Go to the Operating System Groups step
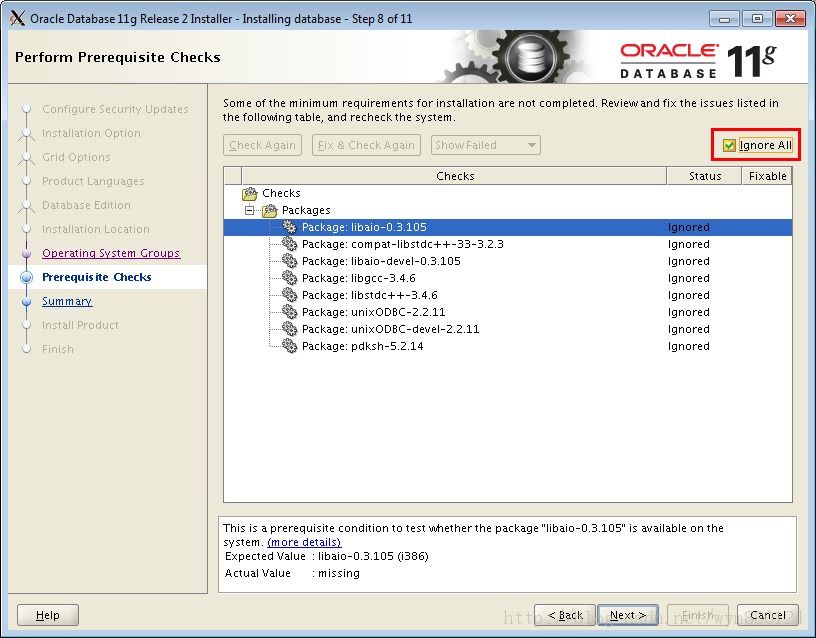This screenshot has height=638, width=816. 112,253
